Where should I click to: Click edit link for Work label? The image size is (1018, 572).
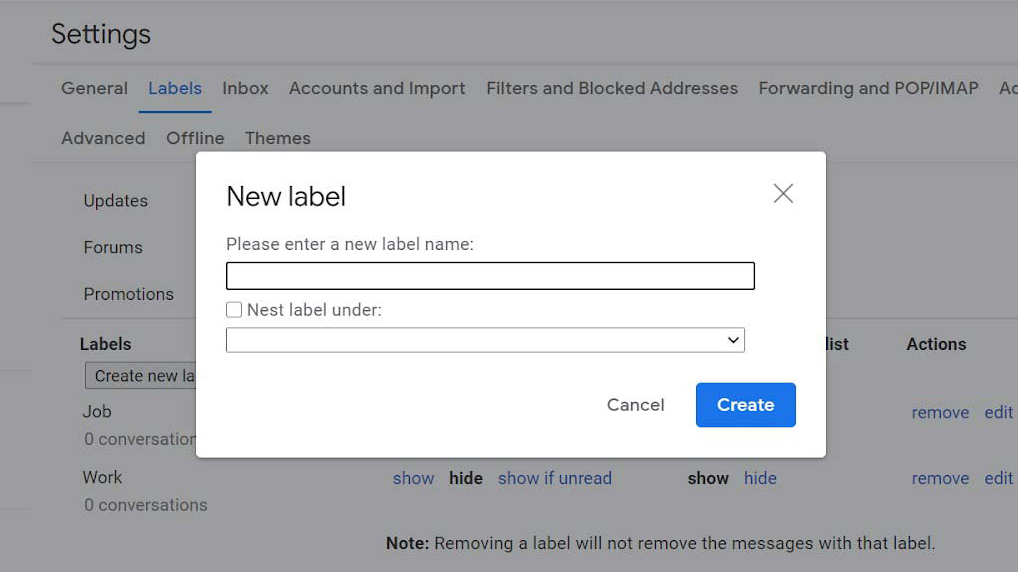coord(999,479)
